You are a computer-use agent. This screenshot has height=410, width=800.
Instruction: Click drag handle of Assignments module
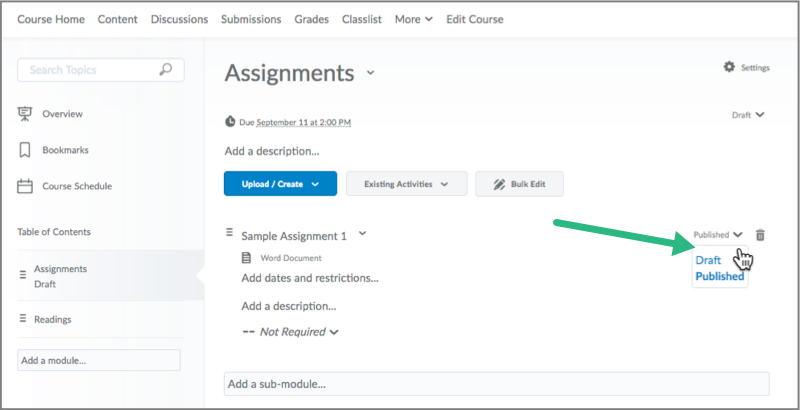click(x=22, y=275)
